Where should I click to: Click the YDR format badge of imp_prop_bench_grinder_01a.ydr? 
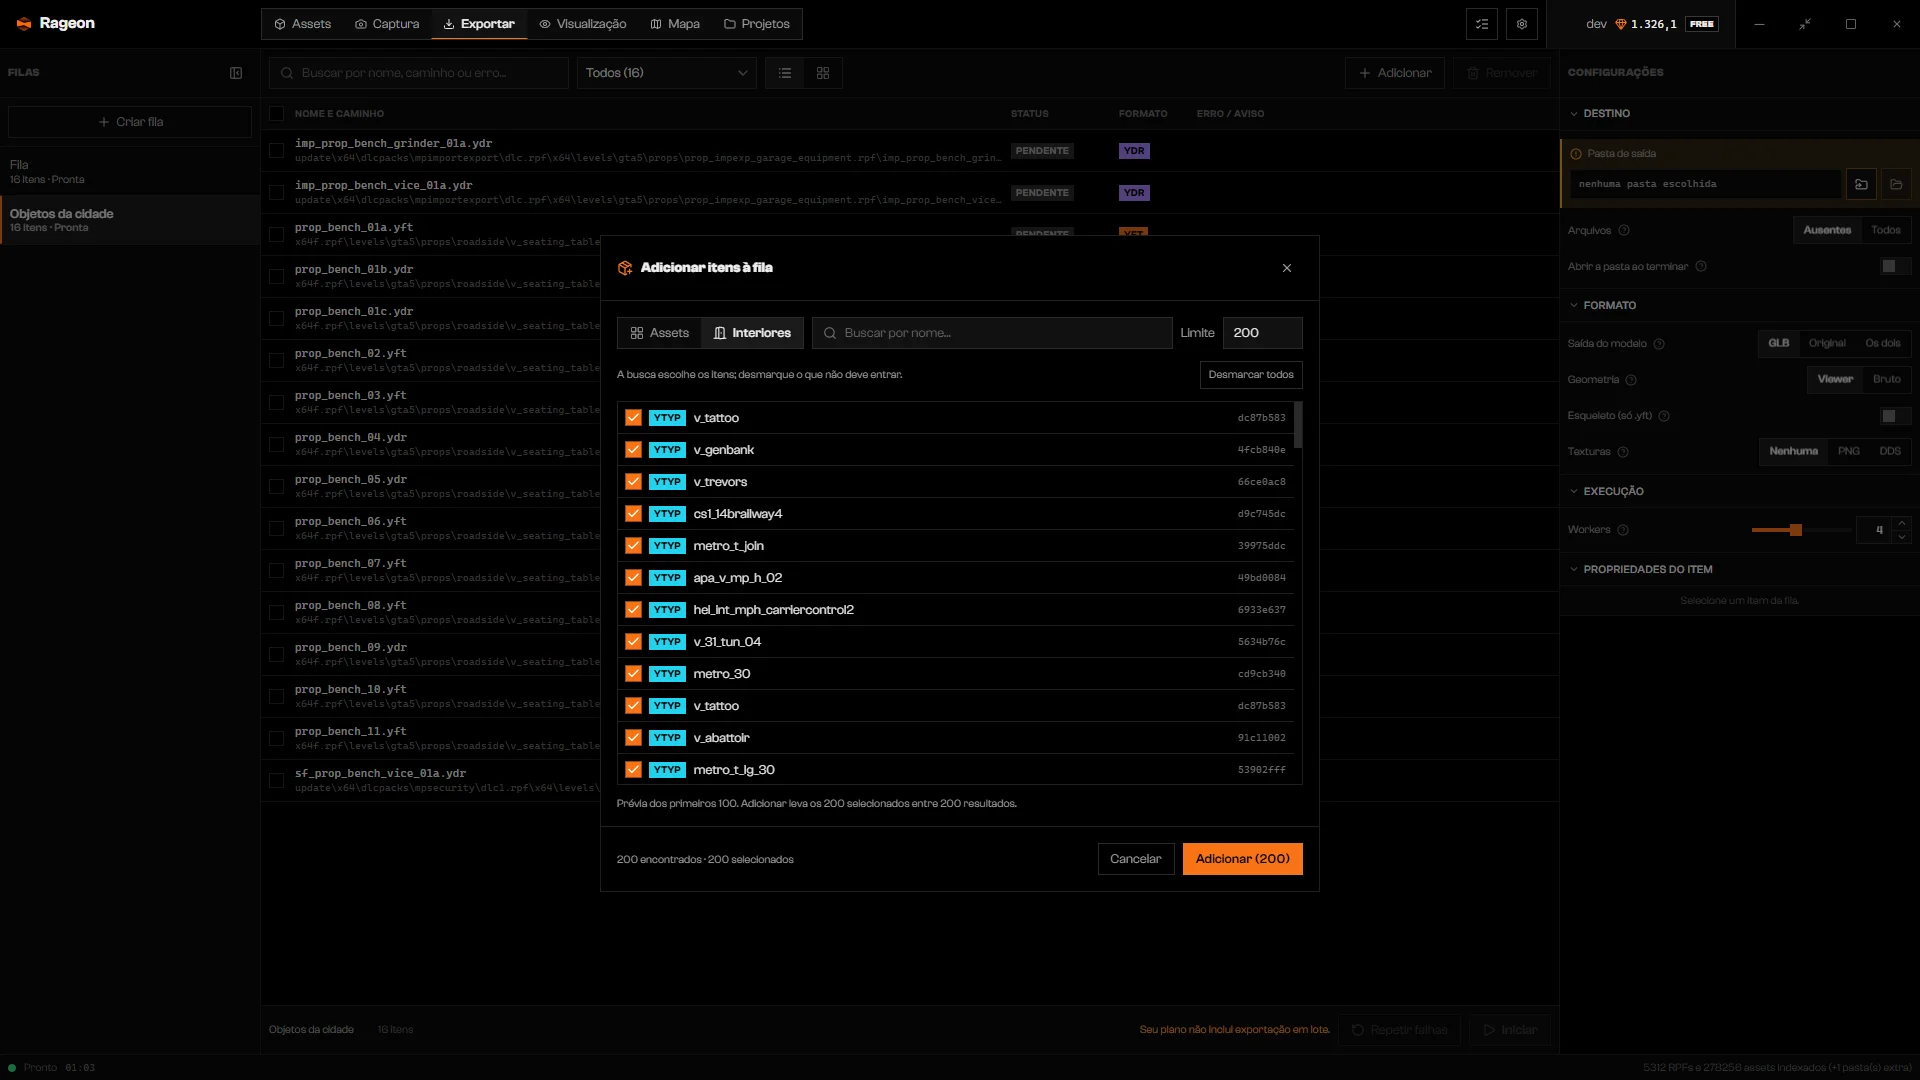click(1134, 151)
